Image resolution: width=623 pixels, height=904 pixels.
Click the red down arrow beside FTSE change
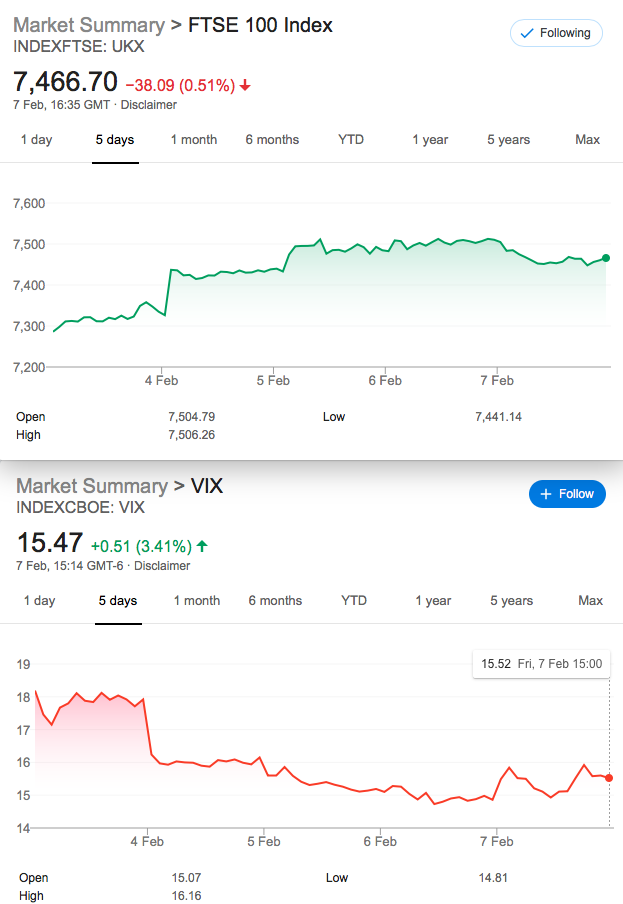pos(245,86)
